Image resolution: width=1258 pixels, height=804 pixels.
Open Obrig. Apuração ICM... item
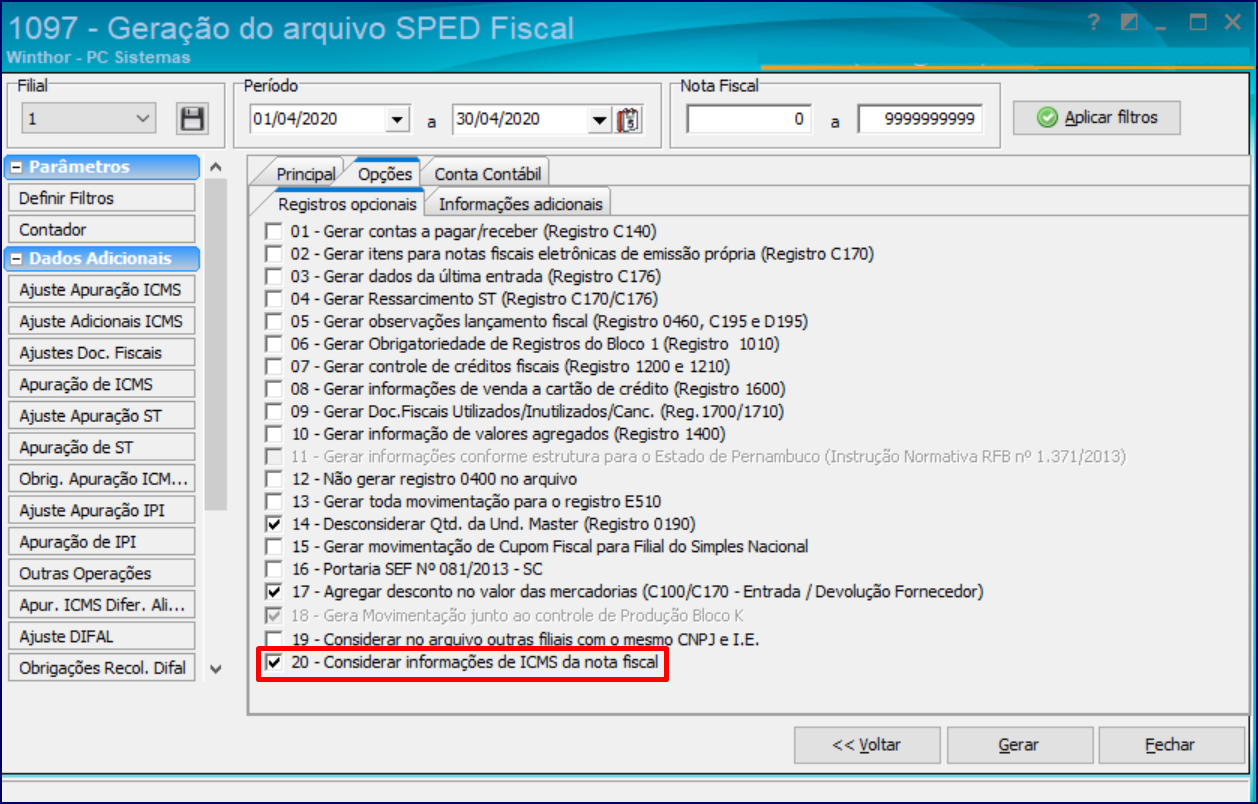pos(101,479)
